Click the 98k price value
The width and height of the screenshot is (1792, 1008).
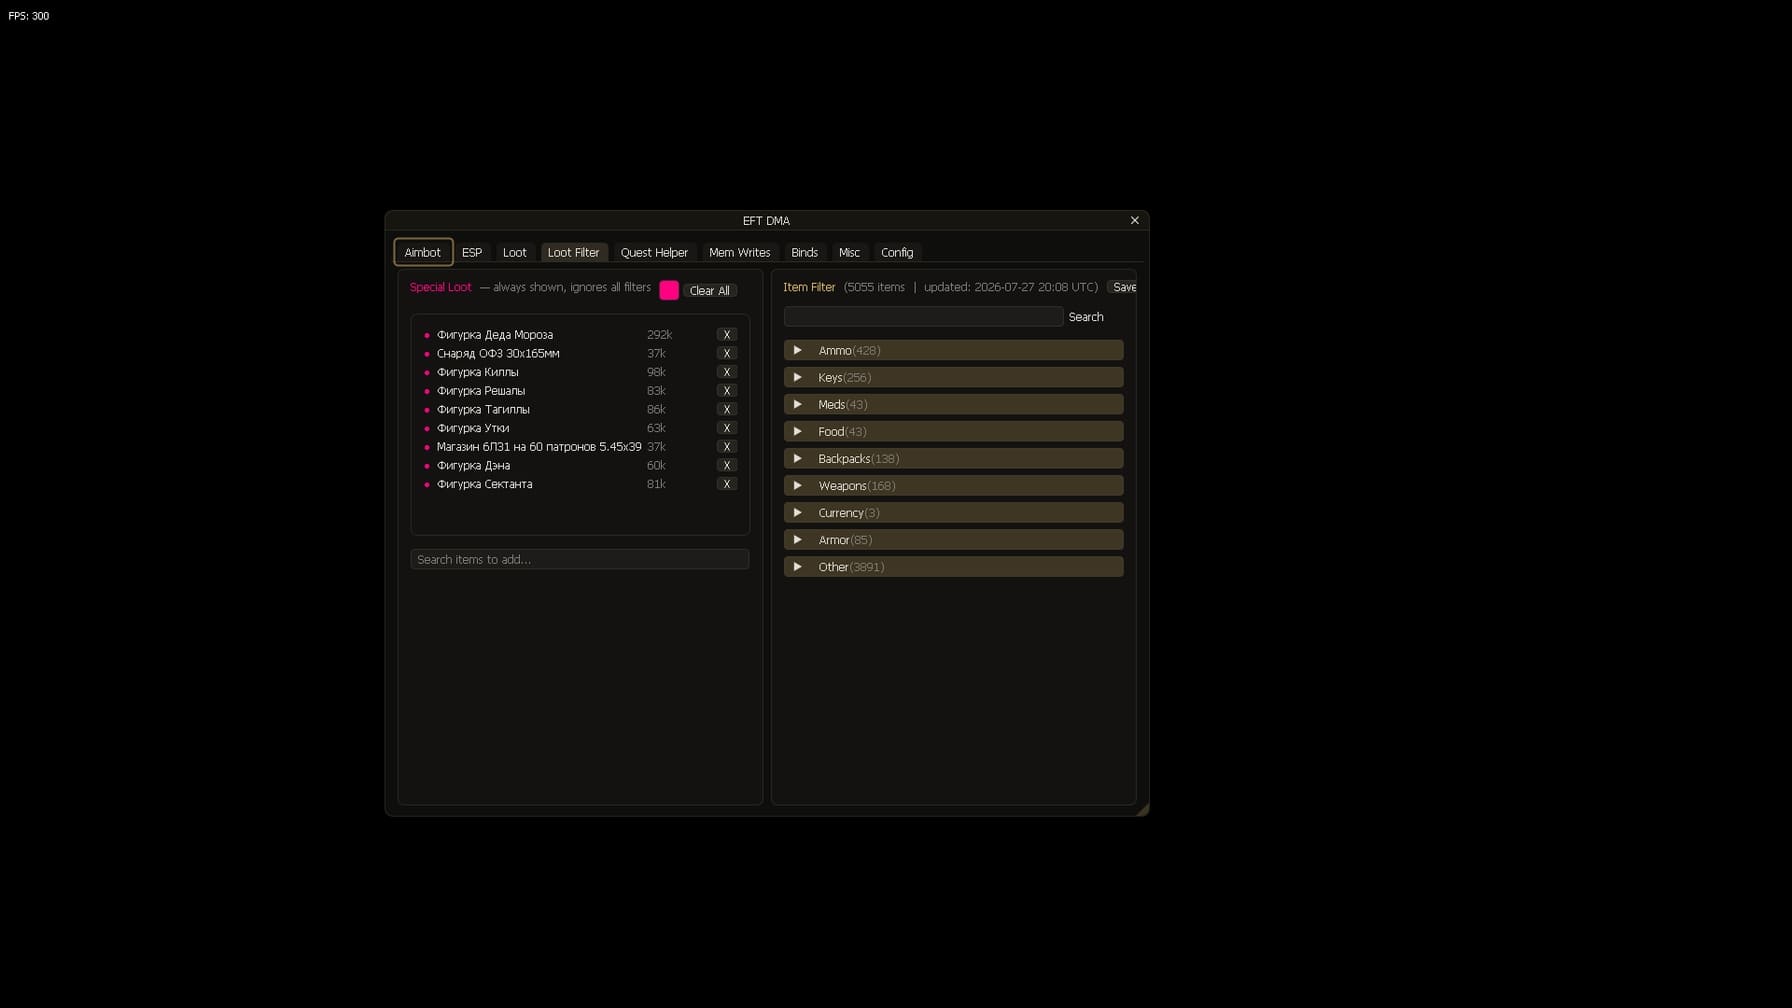(x=656, y=372)
